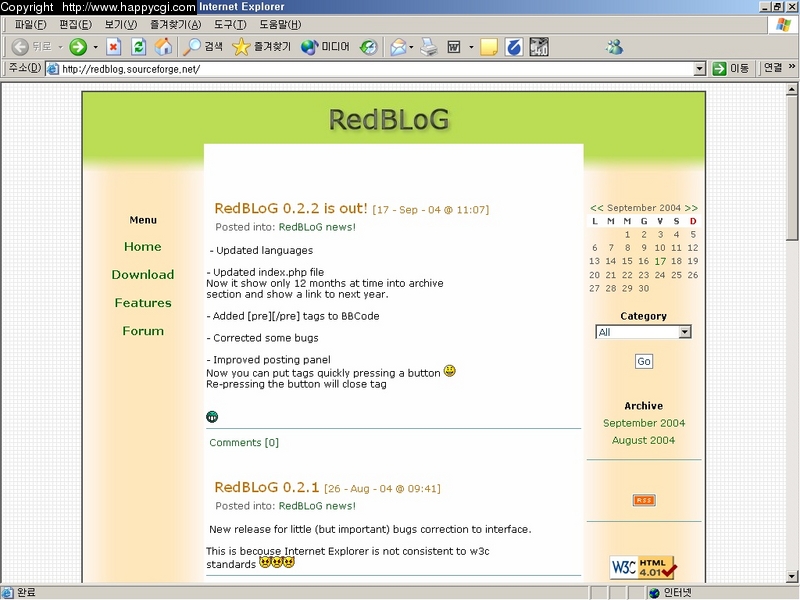Open the 보기(V) menu
800x600 pixels.
point(121,24)
